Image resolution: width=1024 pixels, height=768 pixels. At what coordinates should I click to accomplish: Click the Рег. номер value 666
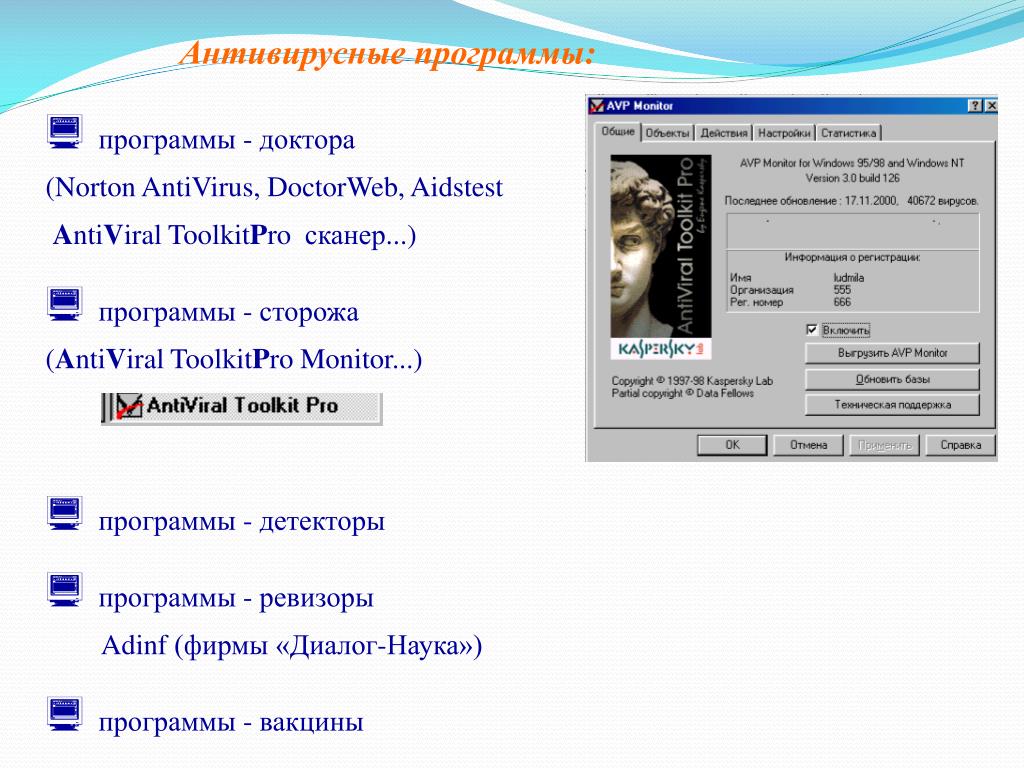(842, 302)
